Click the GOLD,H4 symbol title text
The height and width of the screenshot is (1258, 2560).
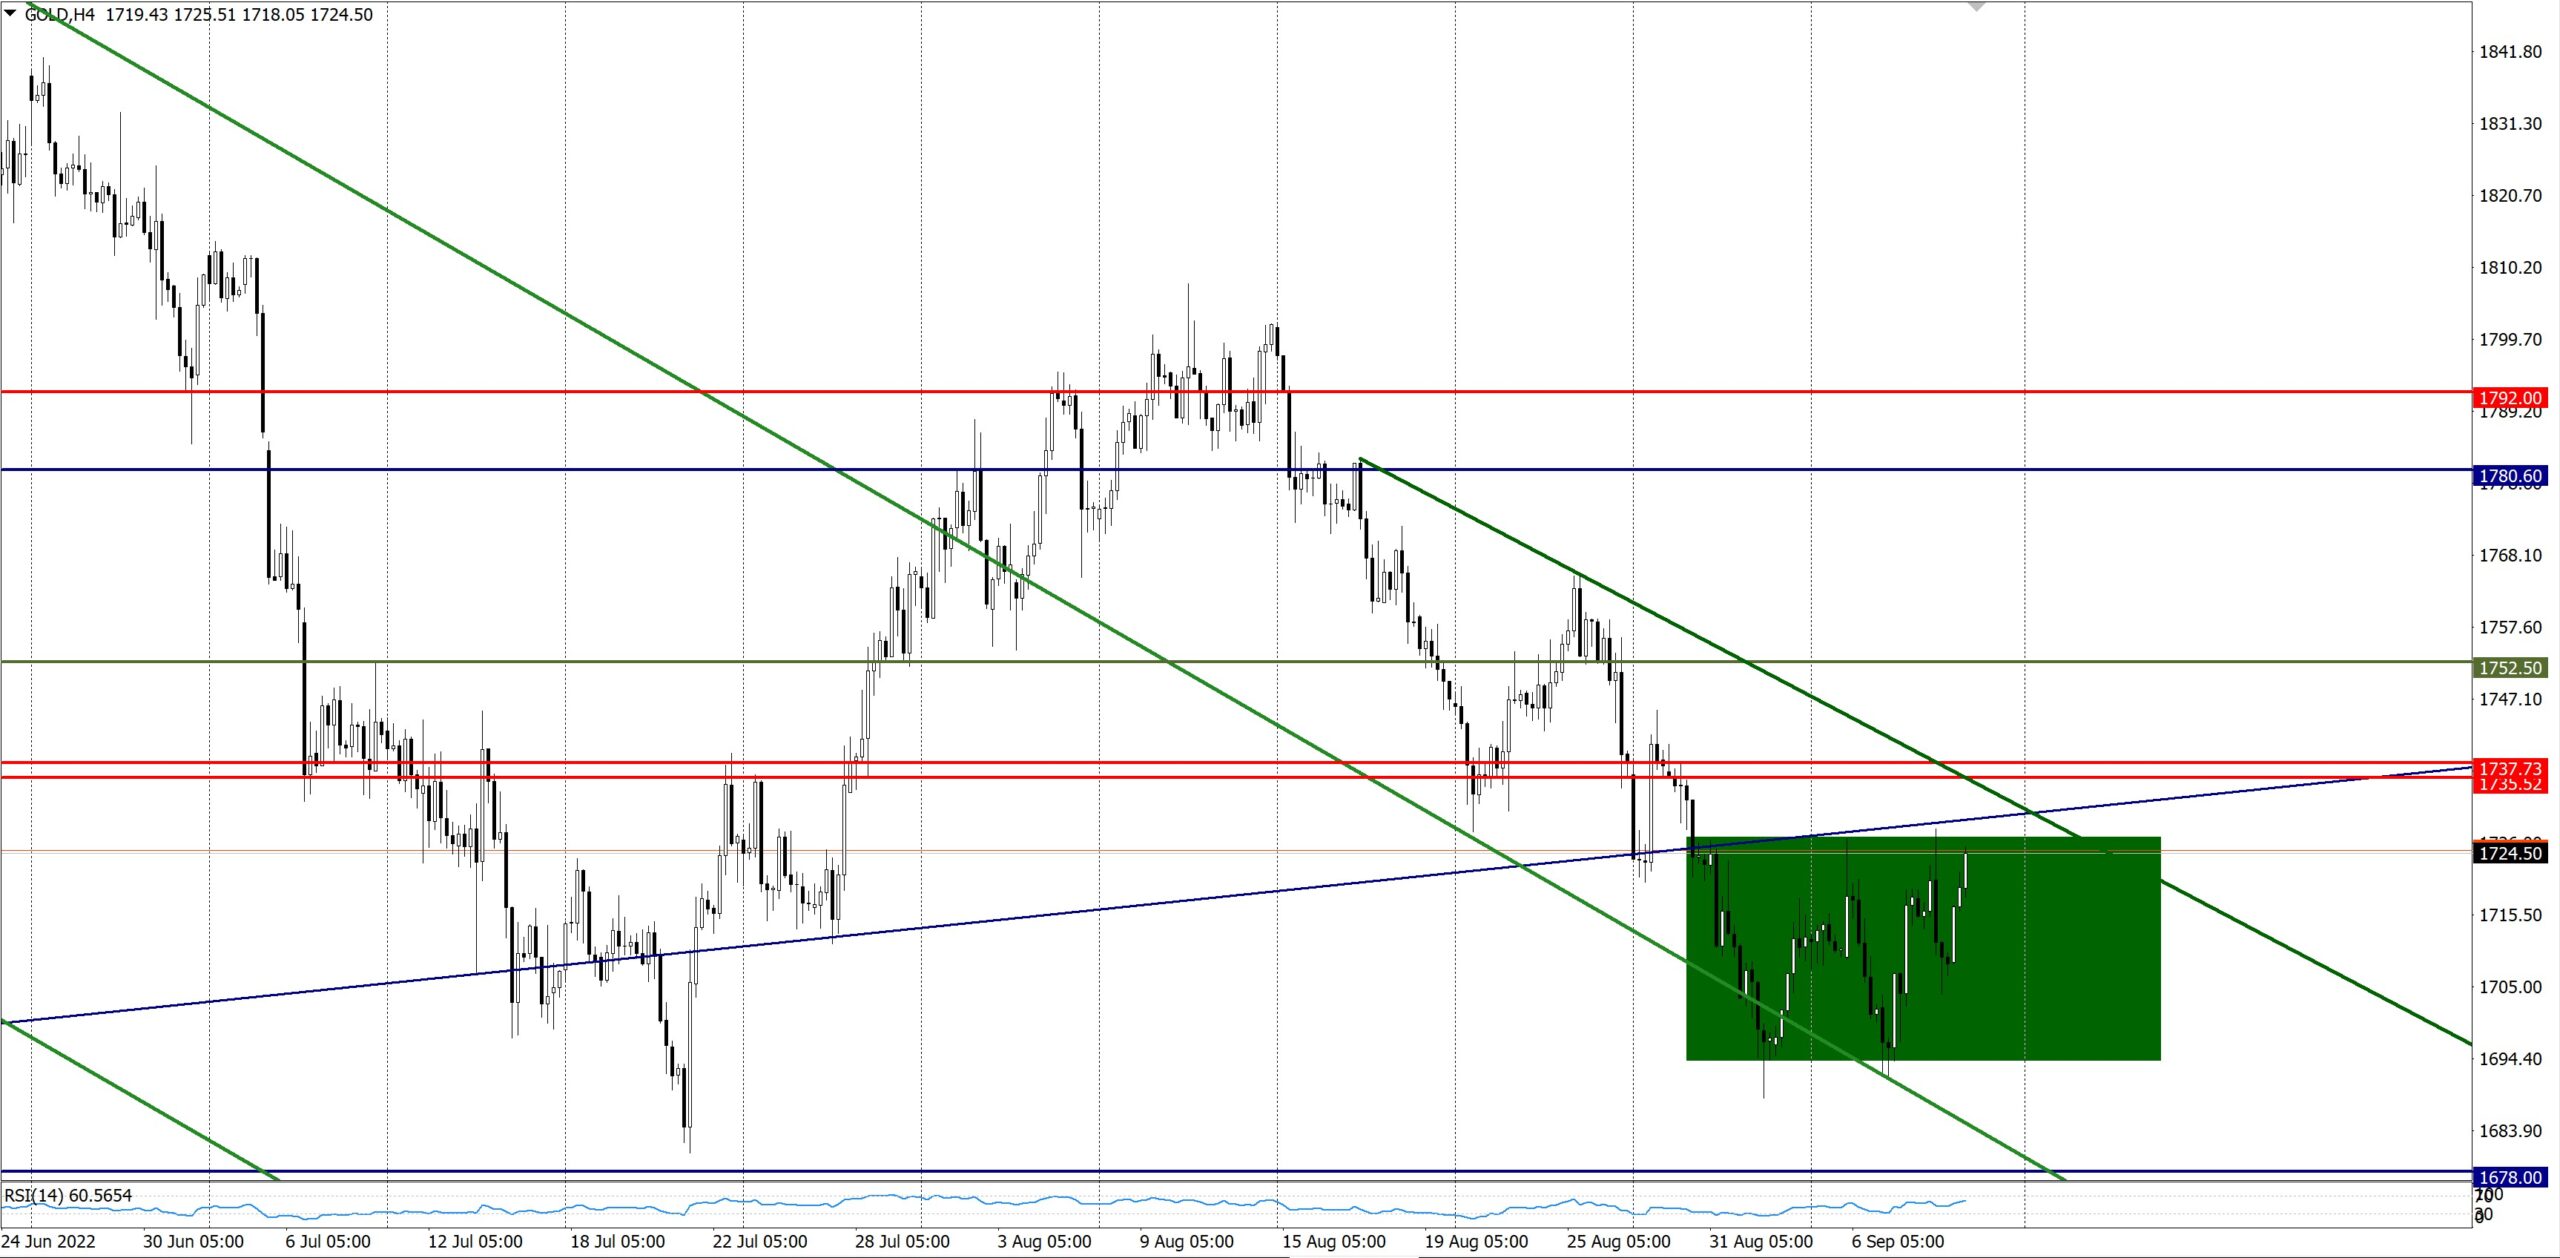click(x=60, y=15)
